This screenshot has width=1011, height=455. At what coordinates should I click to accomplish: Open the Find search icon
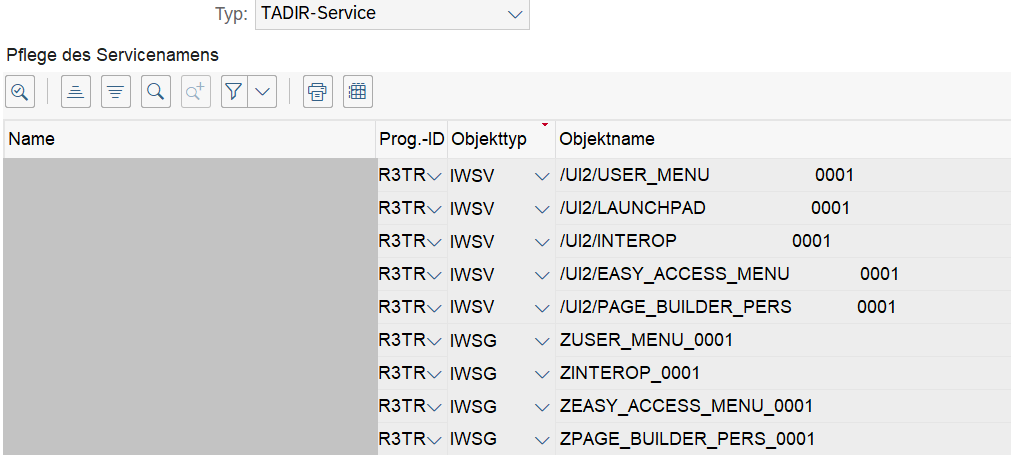155,92
